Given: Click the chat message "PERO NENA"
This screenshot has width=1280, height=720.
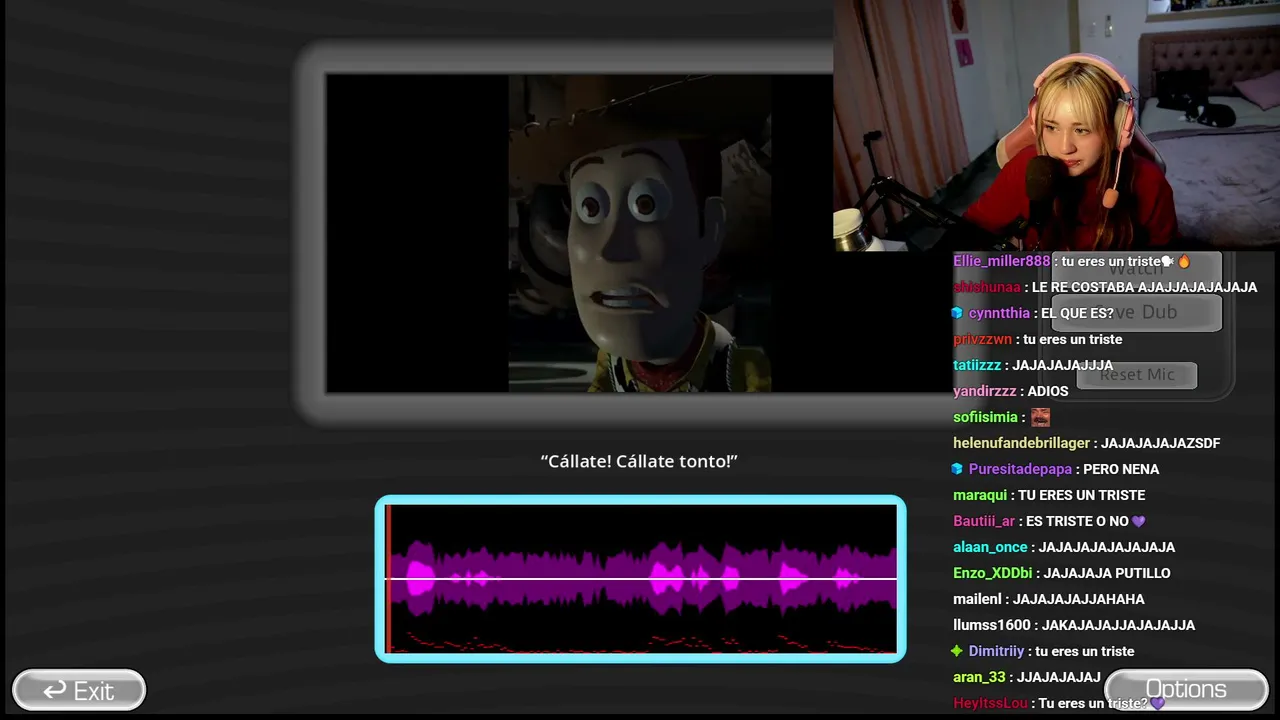Looking at the screenshot, I should [x=1121, y=469].
